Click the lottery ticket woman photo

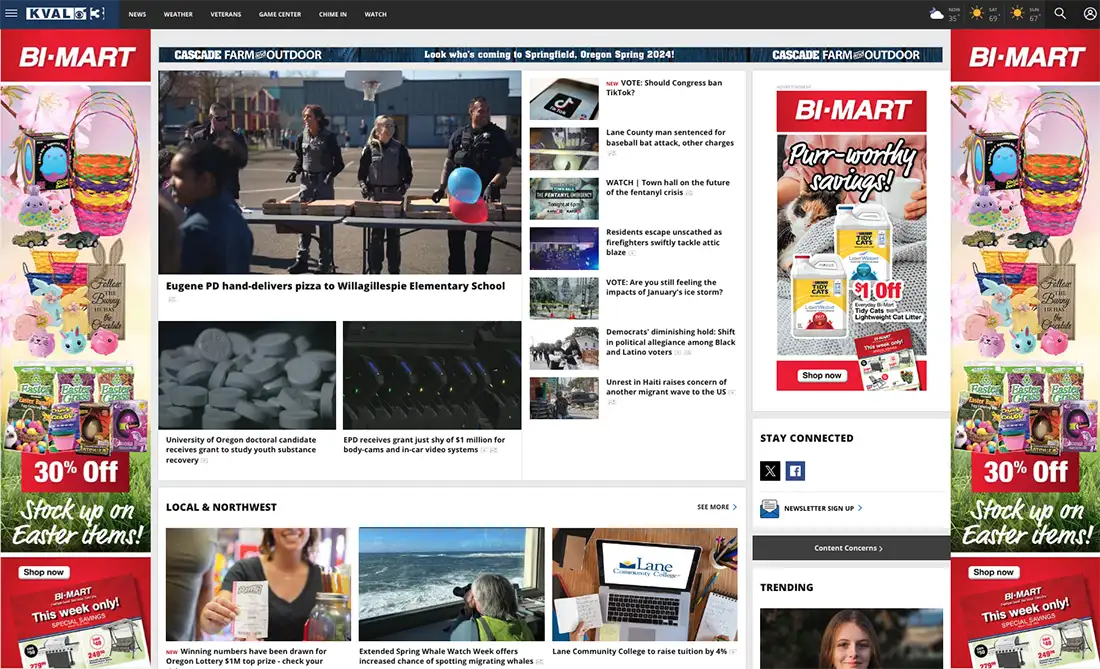258,584
